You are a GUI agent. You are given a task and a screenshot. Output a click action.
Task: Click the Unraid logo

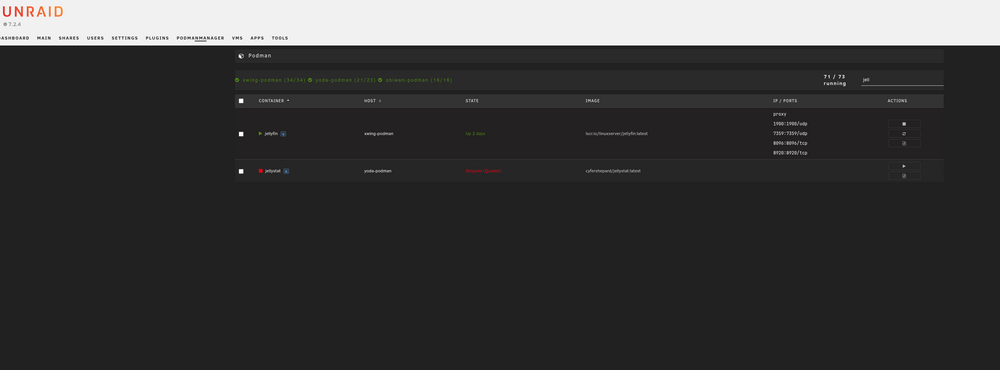(x=32, y=11)
